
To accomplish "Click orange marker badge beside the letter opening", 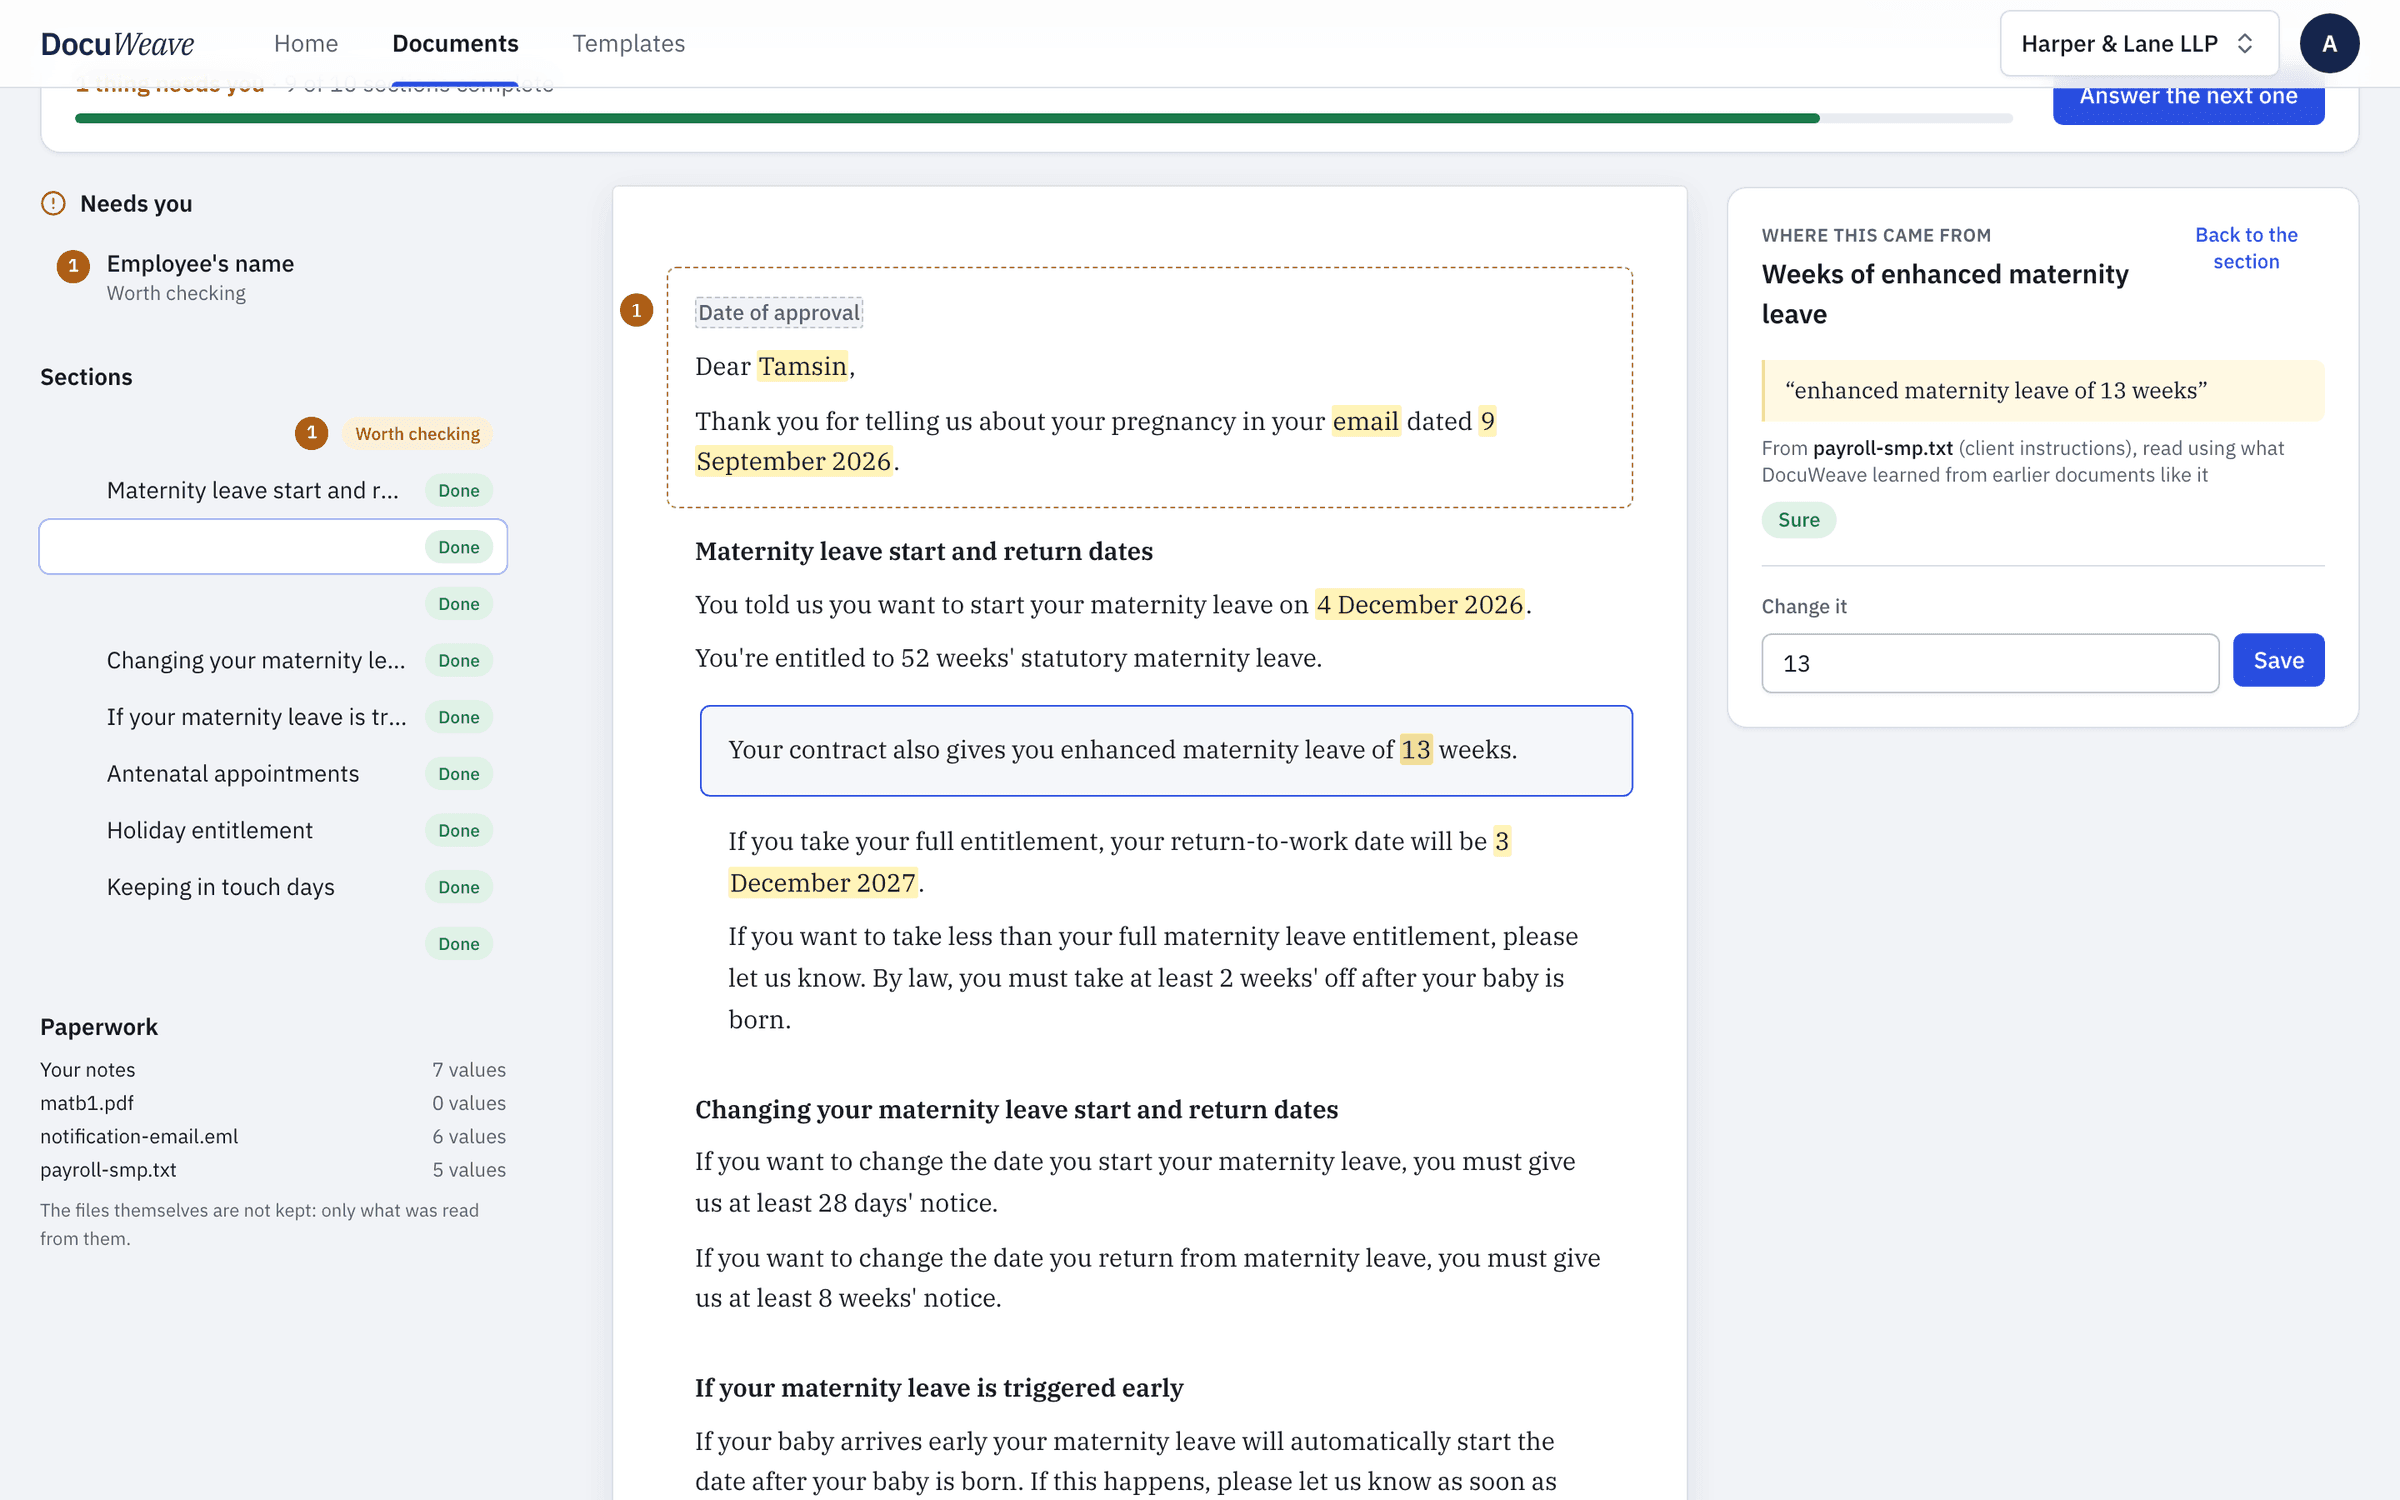I will 637,310.
